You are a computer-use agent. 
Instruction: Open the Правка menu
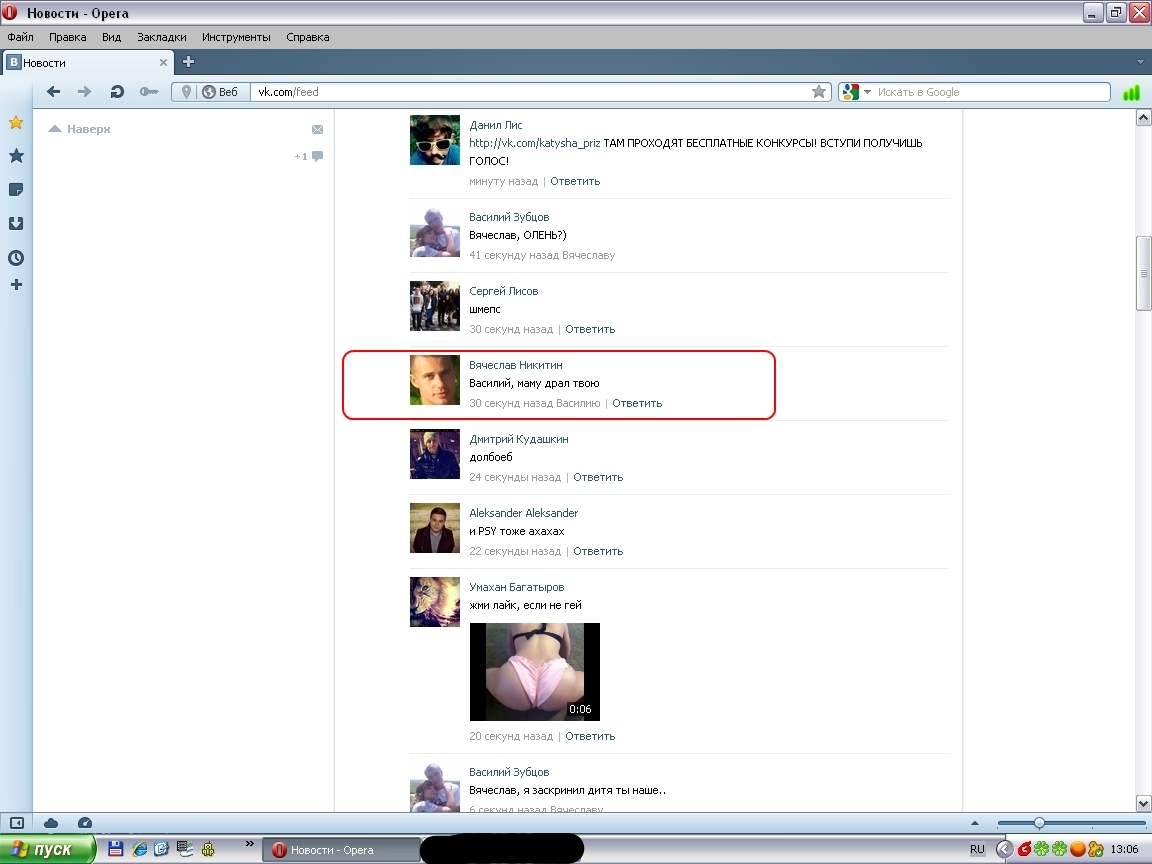pos(68,37)
